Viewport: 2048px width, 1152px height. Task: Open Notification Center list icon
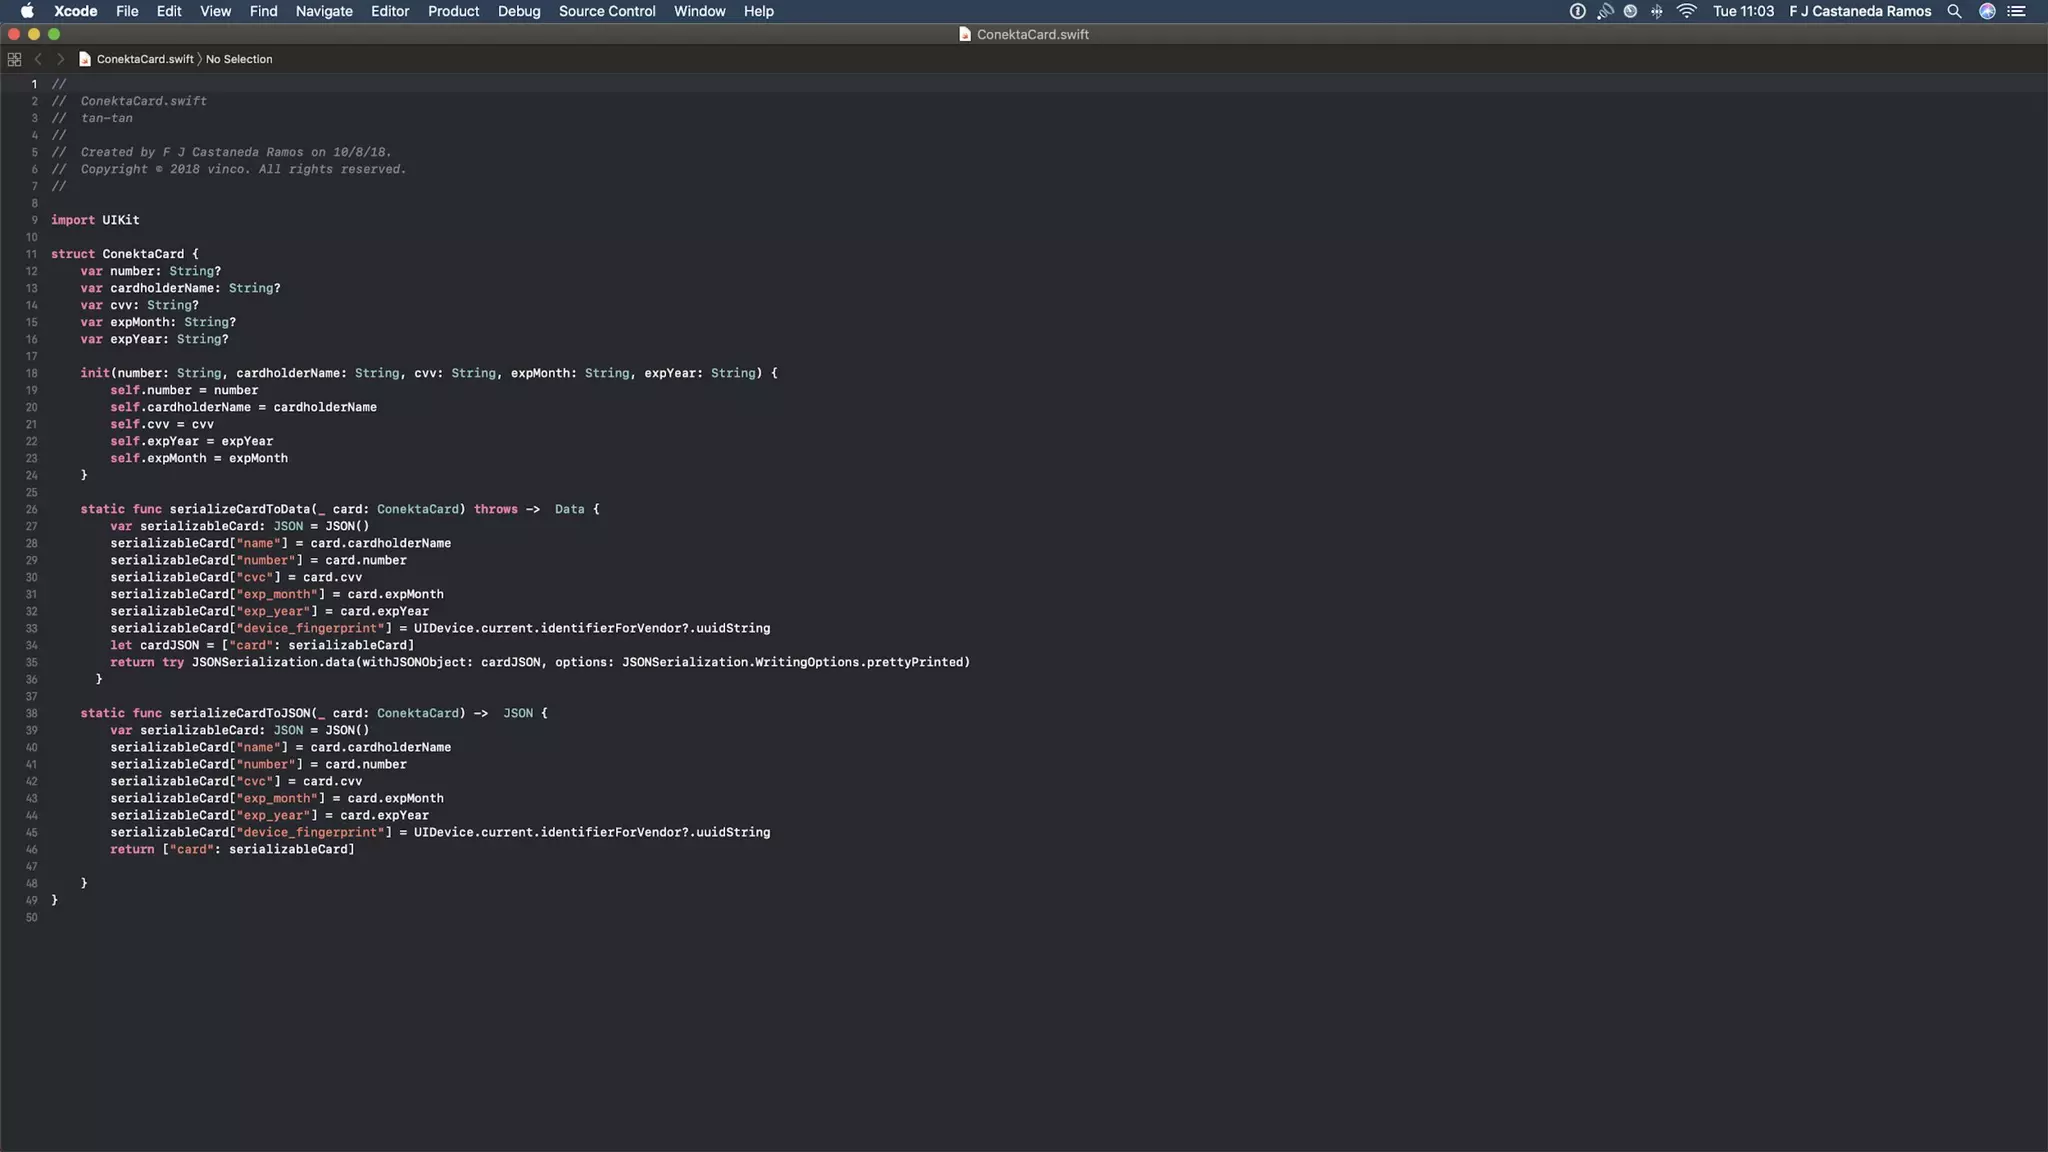[x=2016, y=11]
